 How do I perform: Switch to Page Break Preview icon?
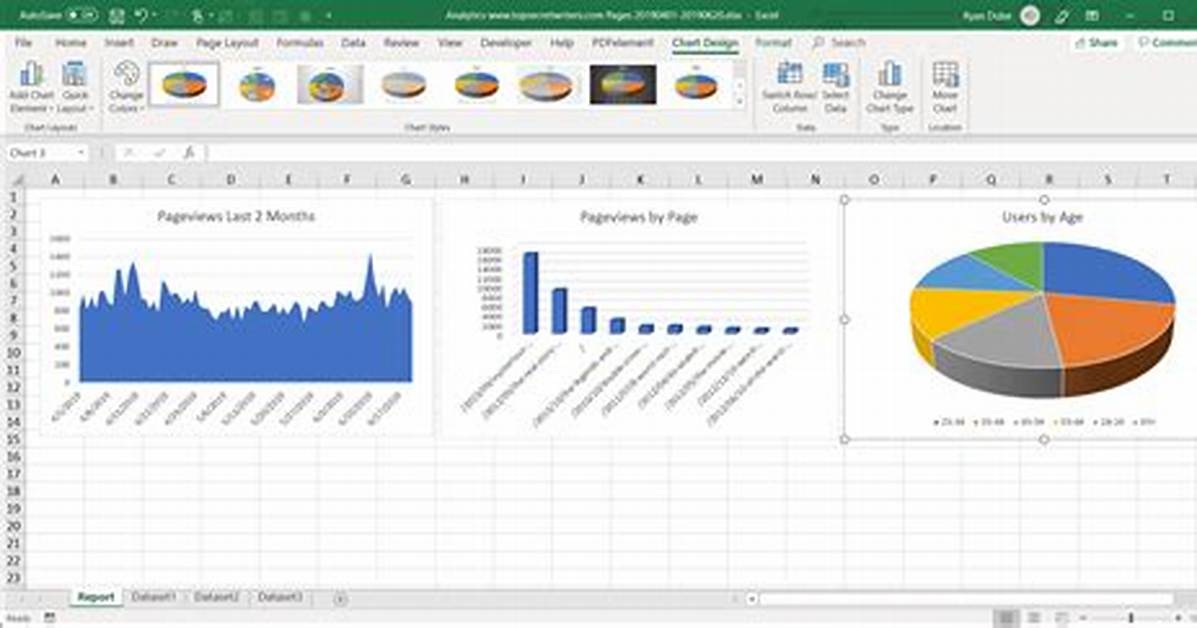(1061, 617)
